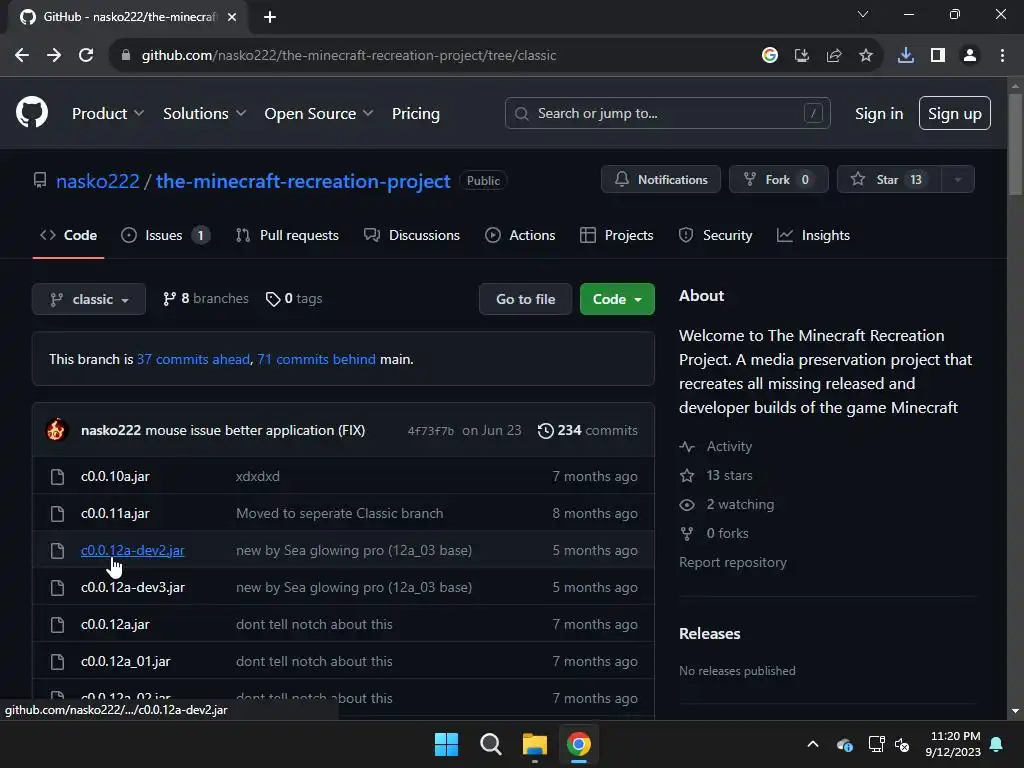
Task: Open the classic branch selector dropdown
Action: 89,299
